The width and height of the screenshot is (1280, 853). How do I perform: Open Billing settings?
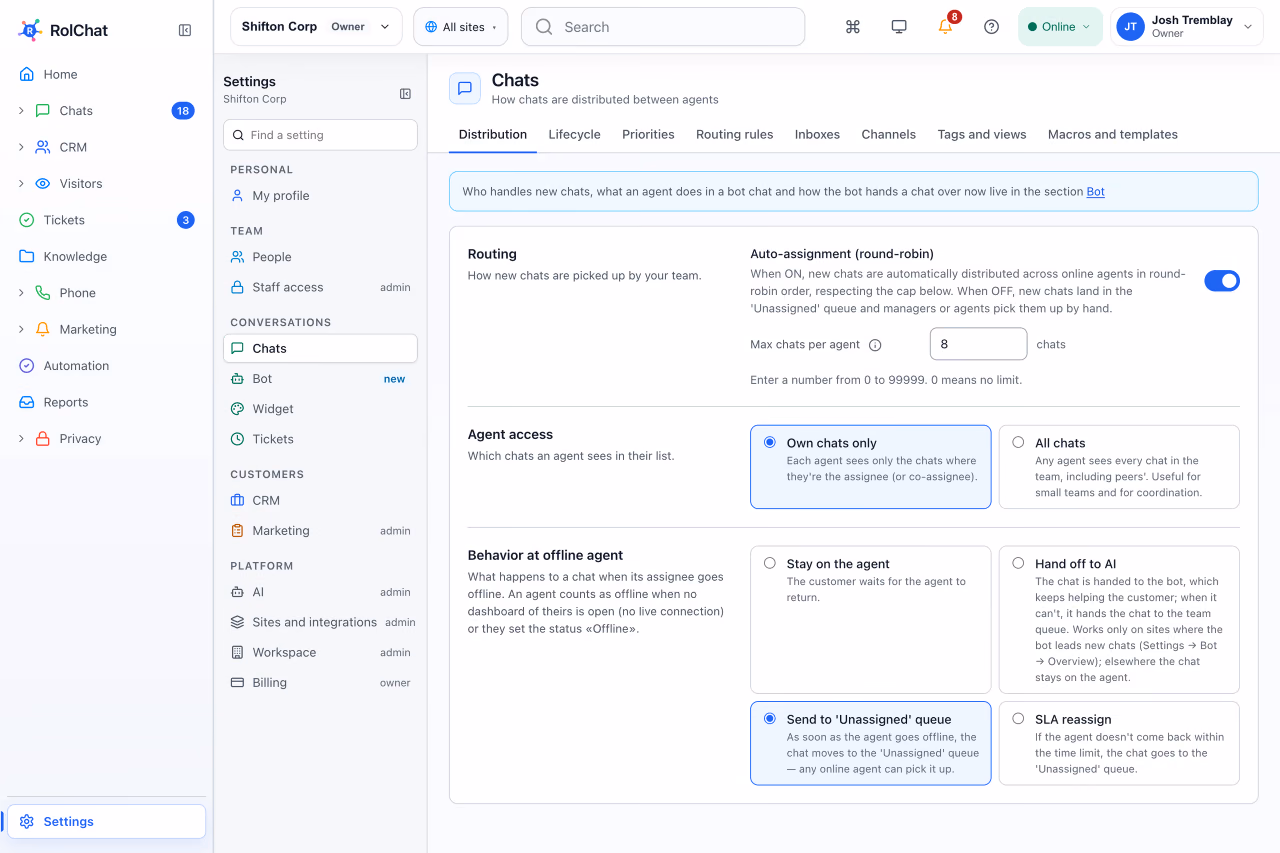coord(320,683)
